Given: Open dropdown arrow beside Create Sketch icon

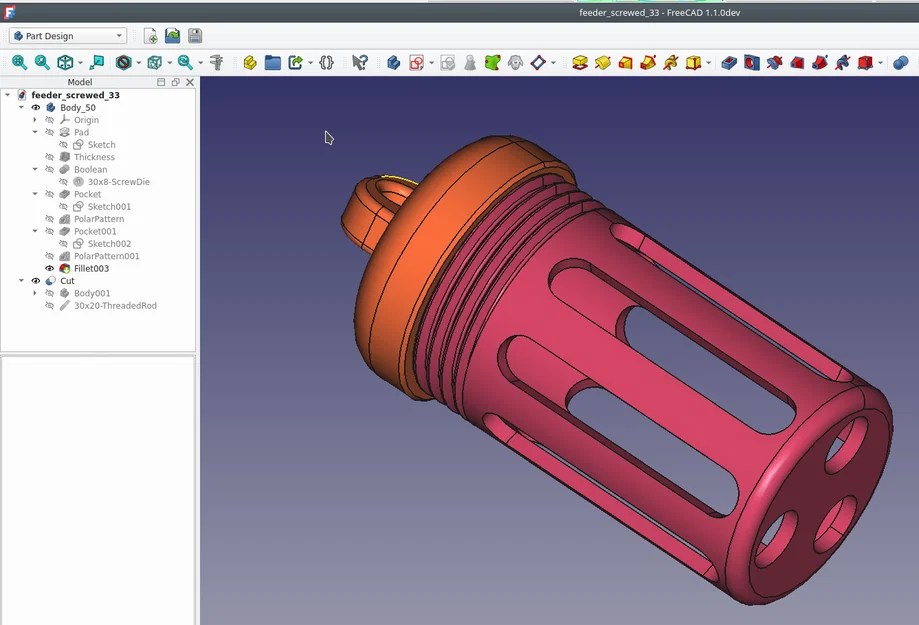Looking at the screenshot, I should tap(431, 63).
